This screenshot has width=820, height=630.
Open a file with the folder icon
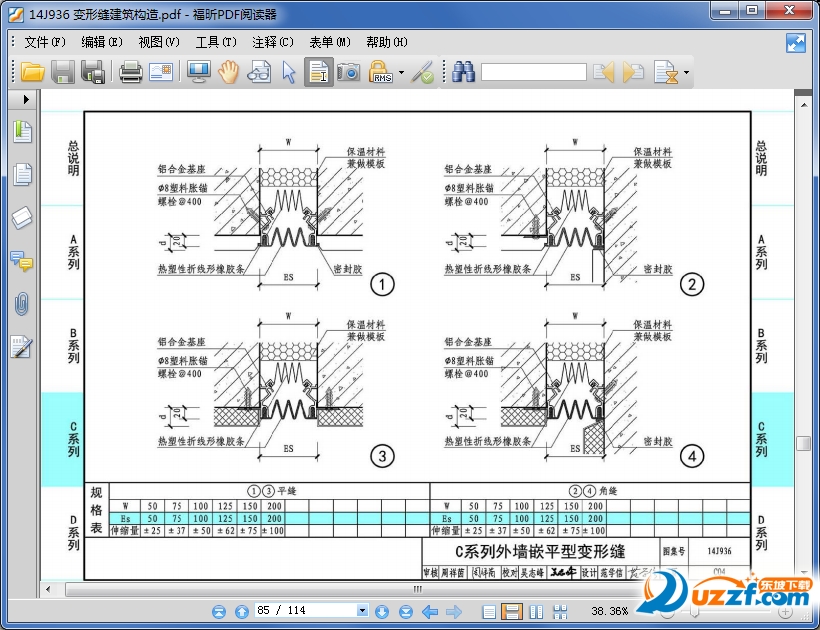pos(32,72)
